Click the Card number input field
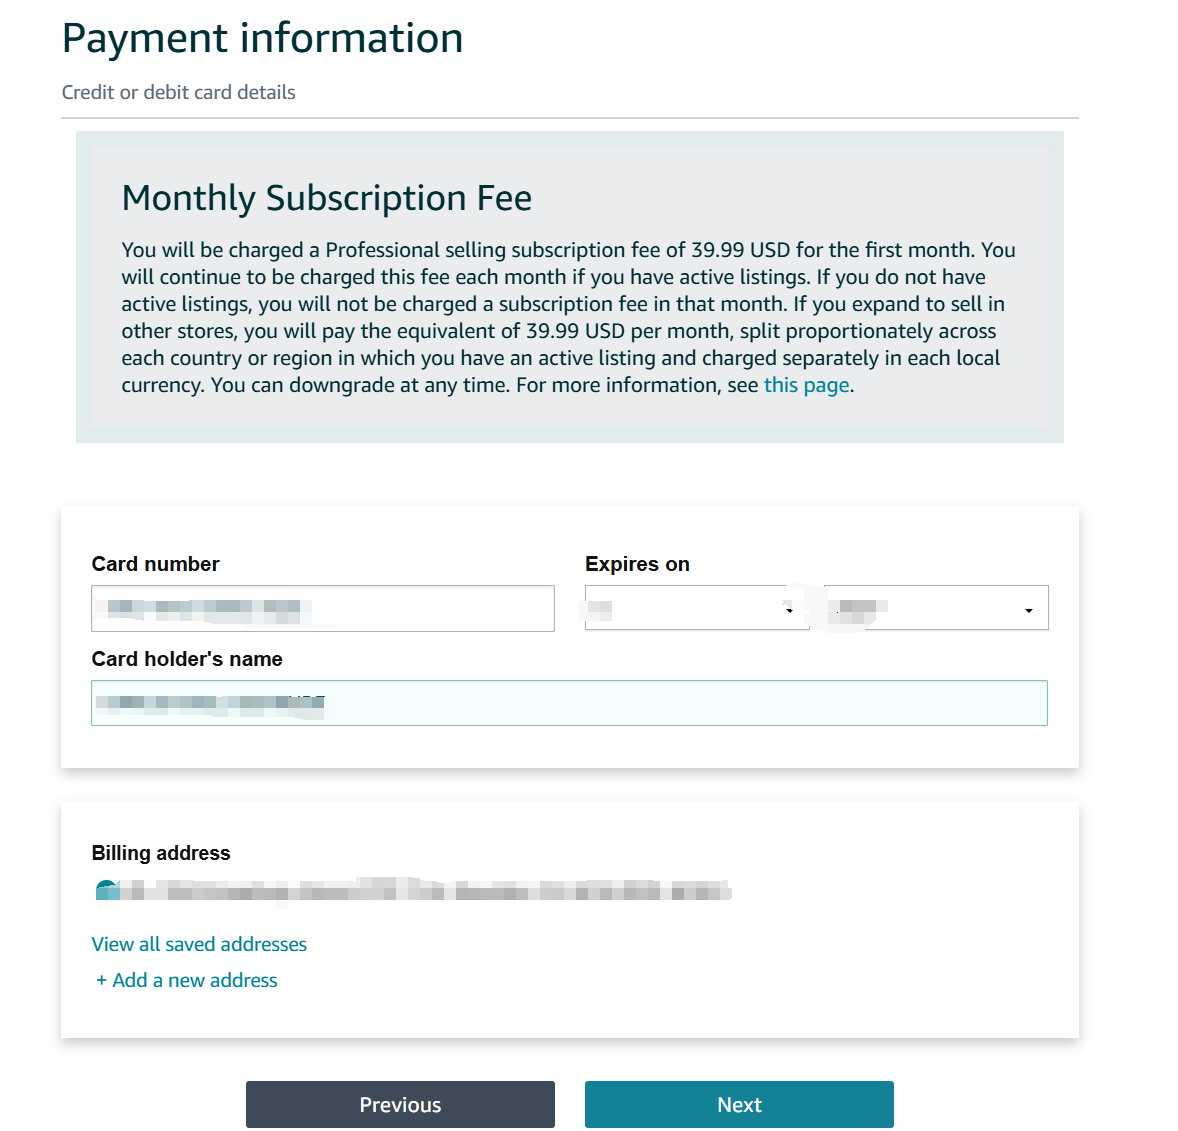Screen dimensions: 1178x1131 tap(322, 608)
